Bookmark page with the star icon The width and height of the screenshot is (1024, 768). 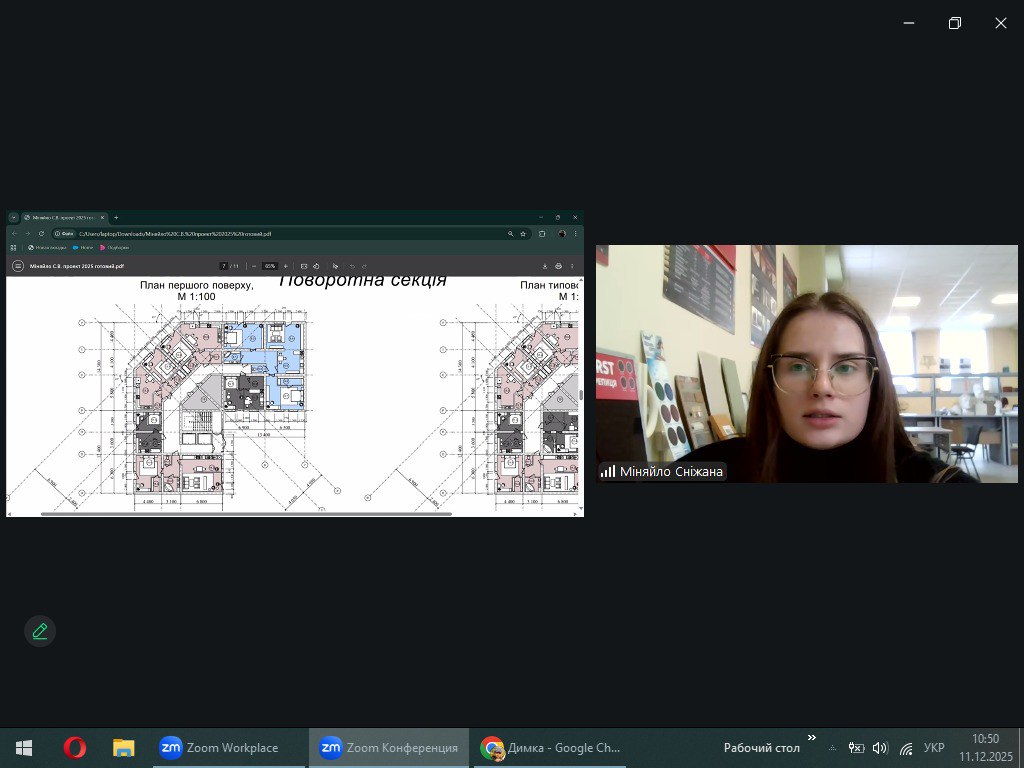(x=523, y=234)
